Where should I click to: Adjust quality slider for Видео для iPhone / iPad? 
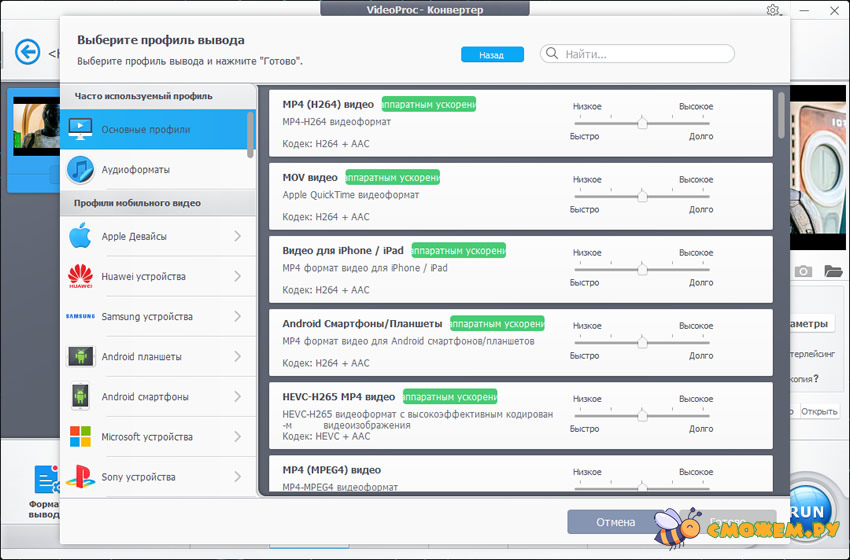[642, 269]
